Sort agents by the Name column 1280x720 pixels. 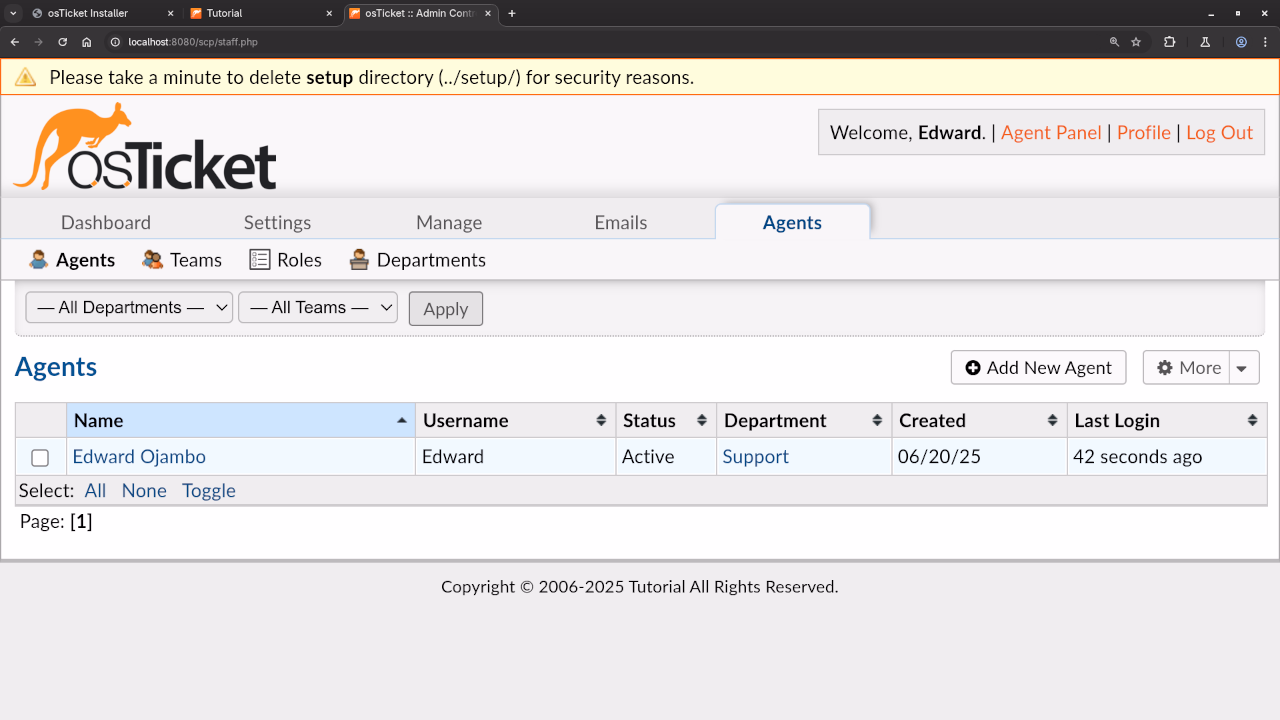click(x=240, y=421)
